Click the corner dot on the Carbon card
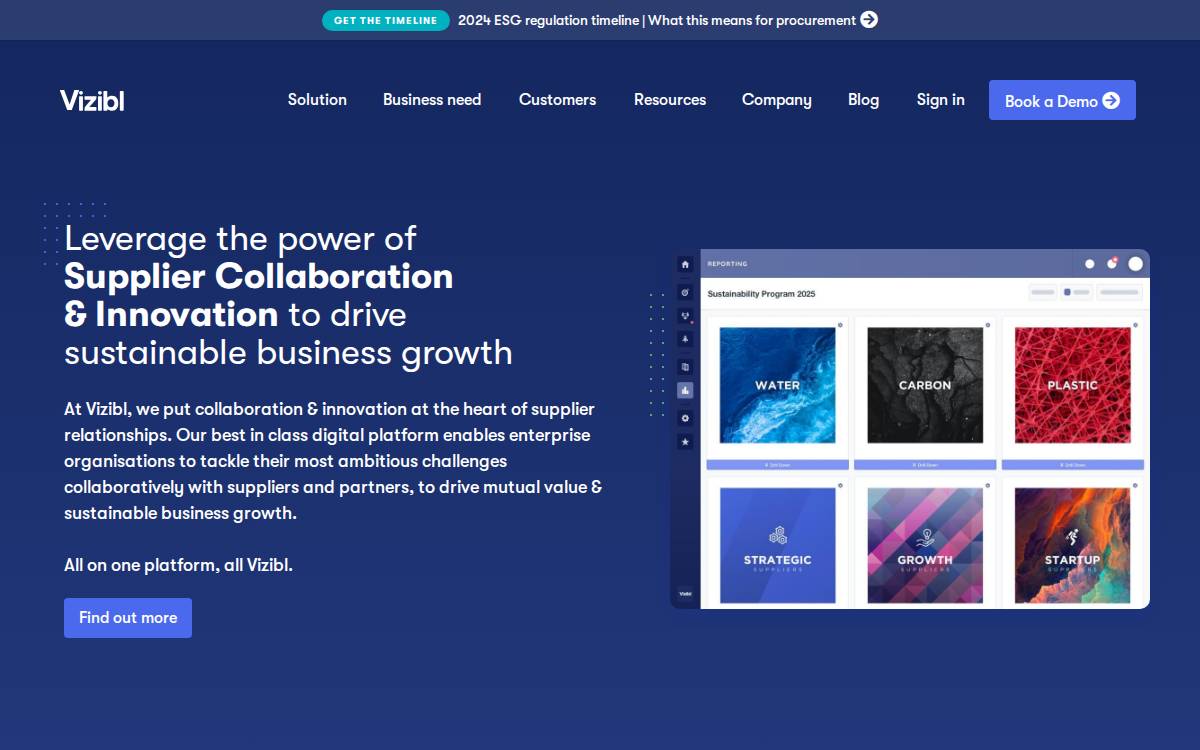 point(988,324)
